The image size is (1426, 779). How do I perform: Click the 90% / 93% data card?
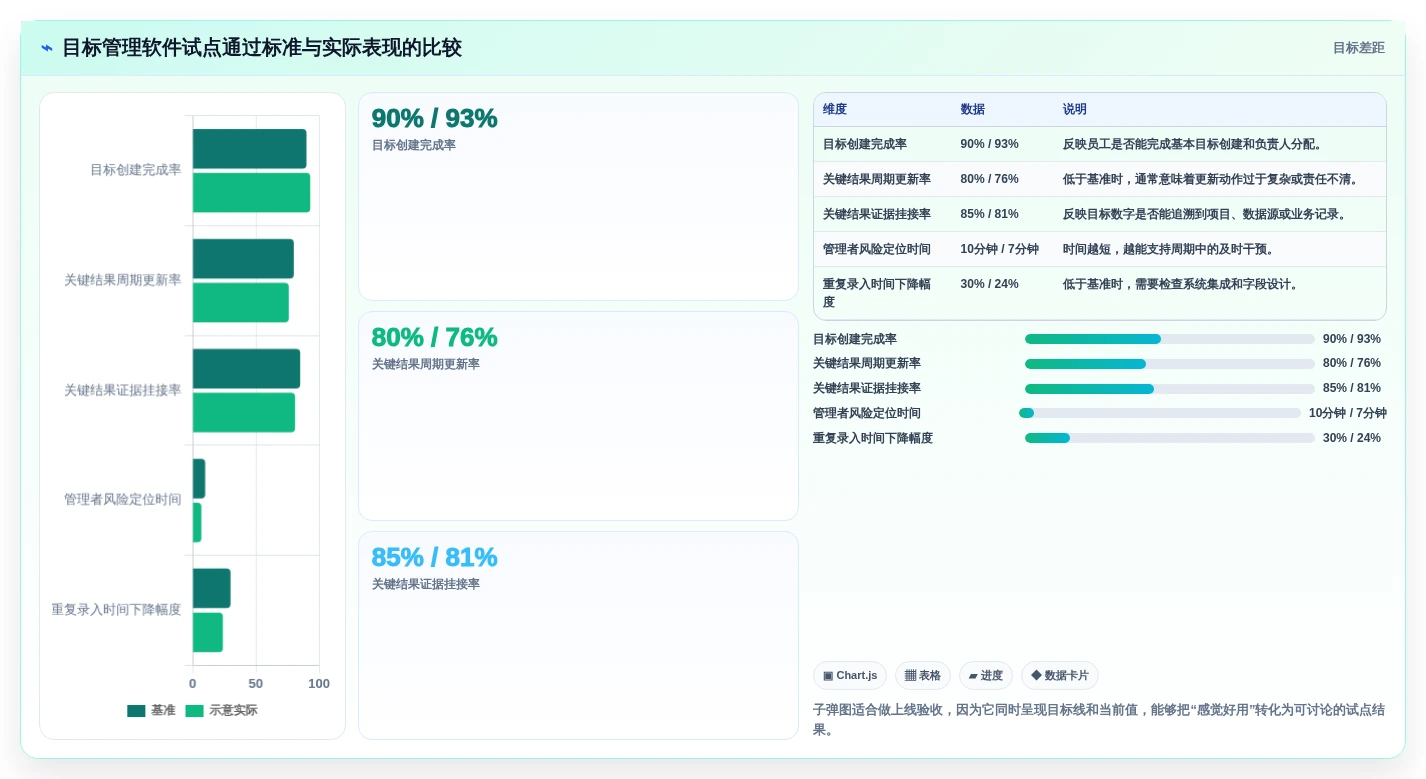click(x=578, y=197)
